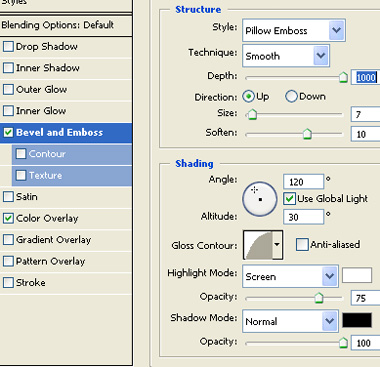Tick the Inner Glow checkbox
380x367 pixels.
click(8, 111)
